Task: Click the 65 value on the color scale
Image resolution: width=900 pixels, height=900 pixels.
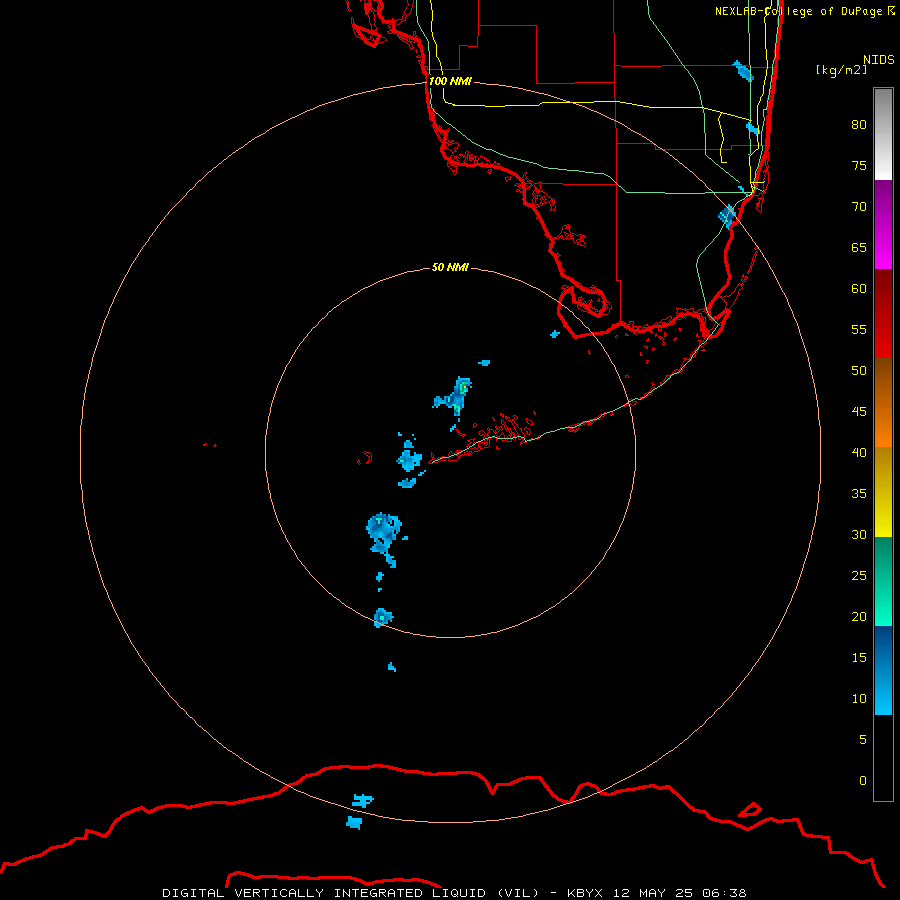Action: [x=859, y=247]
